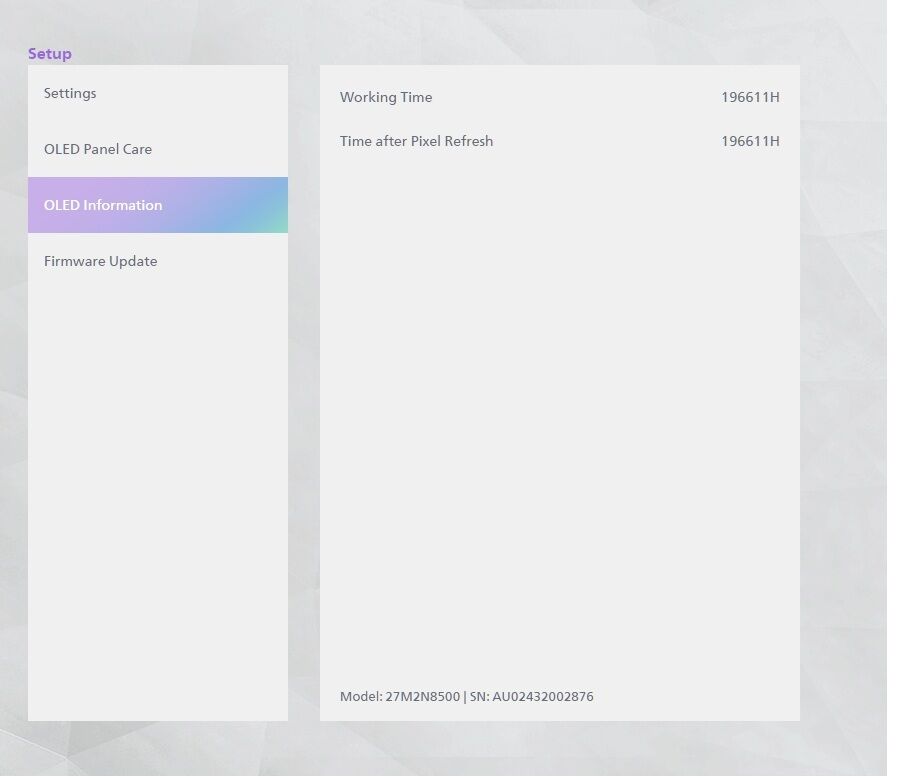Click the Working Time value 196611H
This screenshot has width=900, height=780.
pos(750,98)
